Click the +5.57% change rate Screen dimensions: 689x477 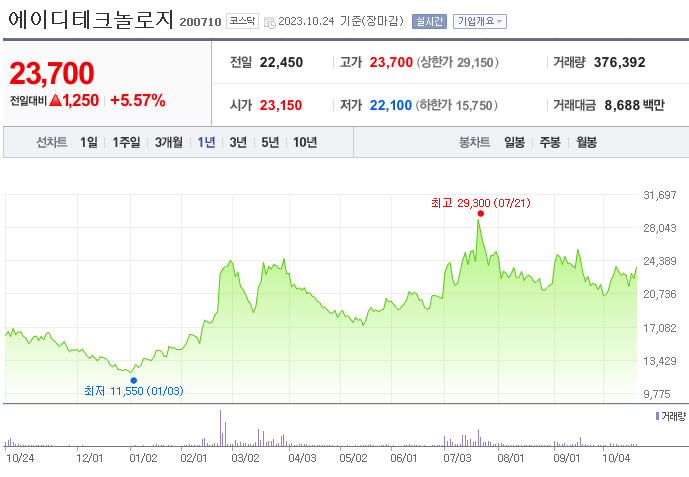(x=138, y=101)
